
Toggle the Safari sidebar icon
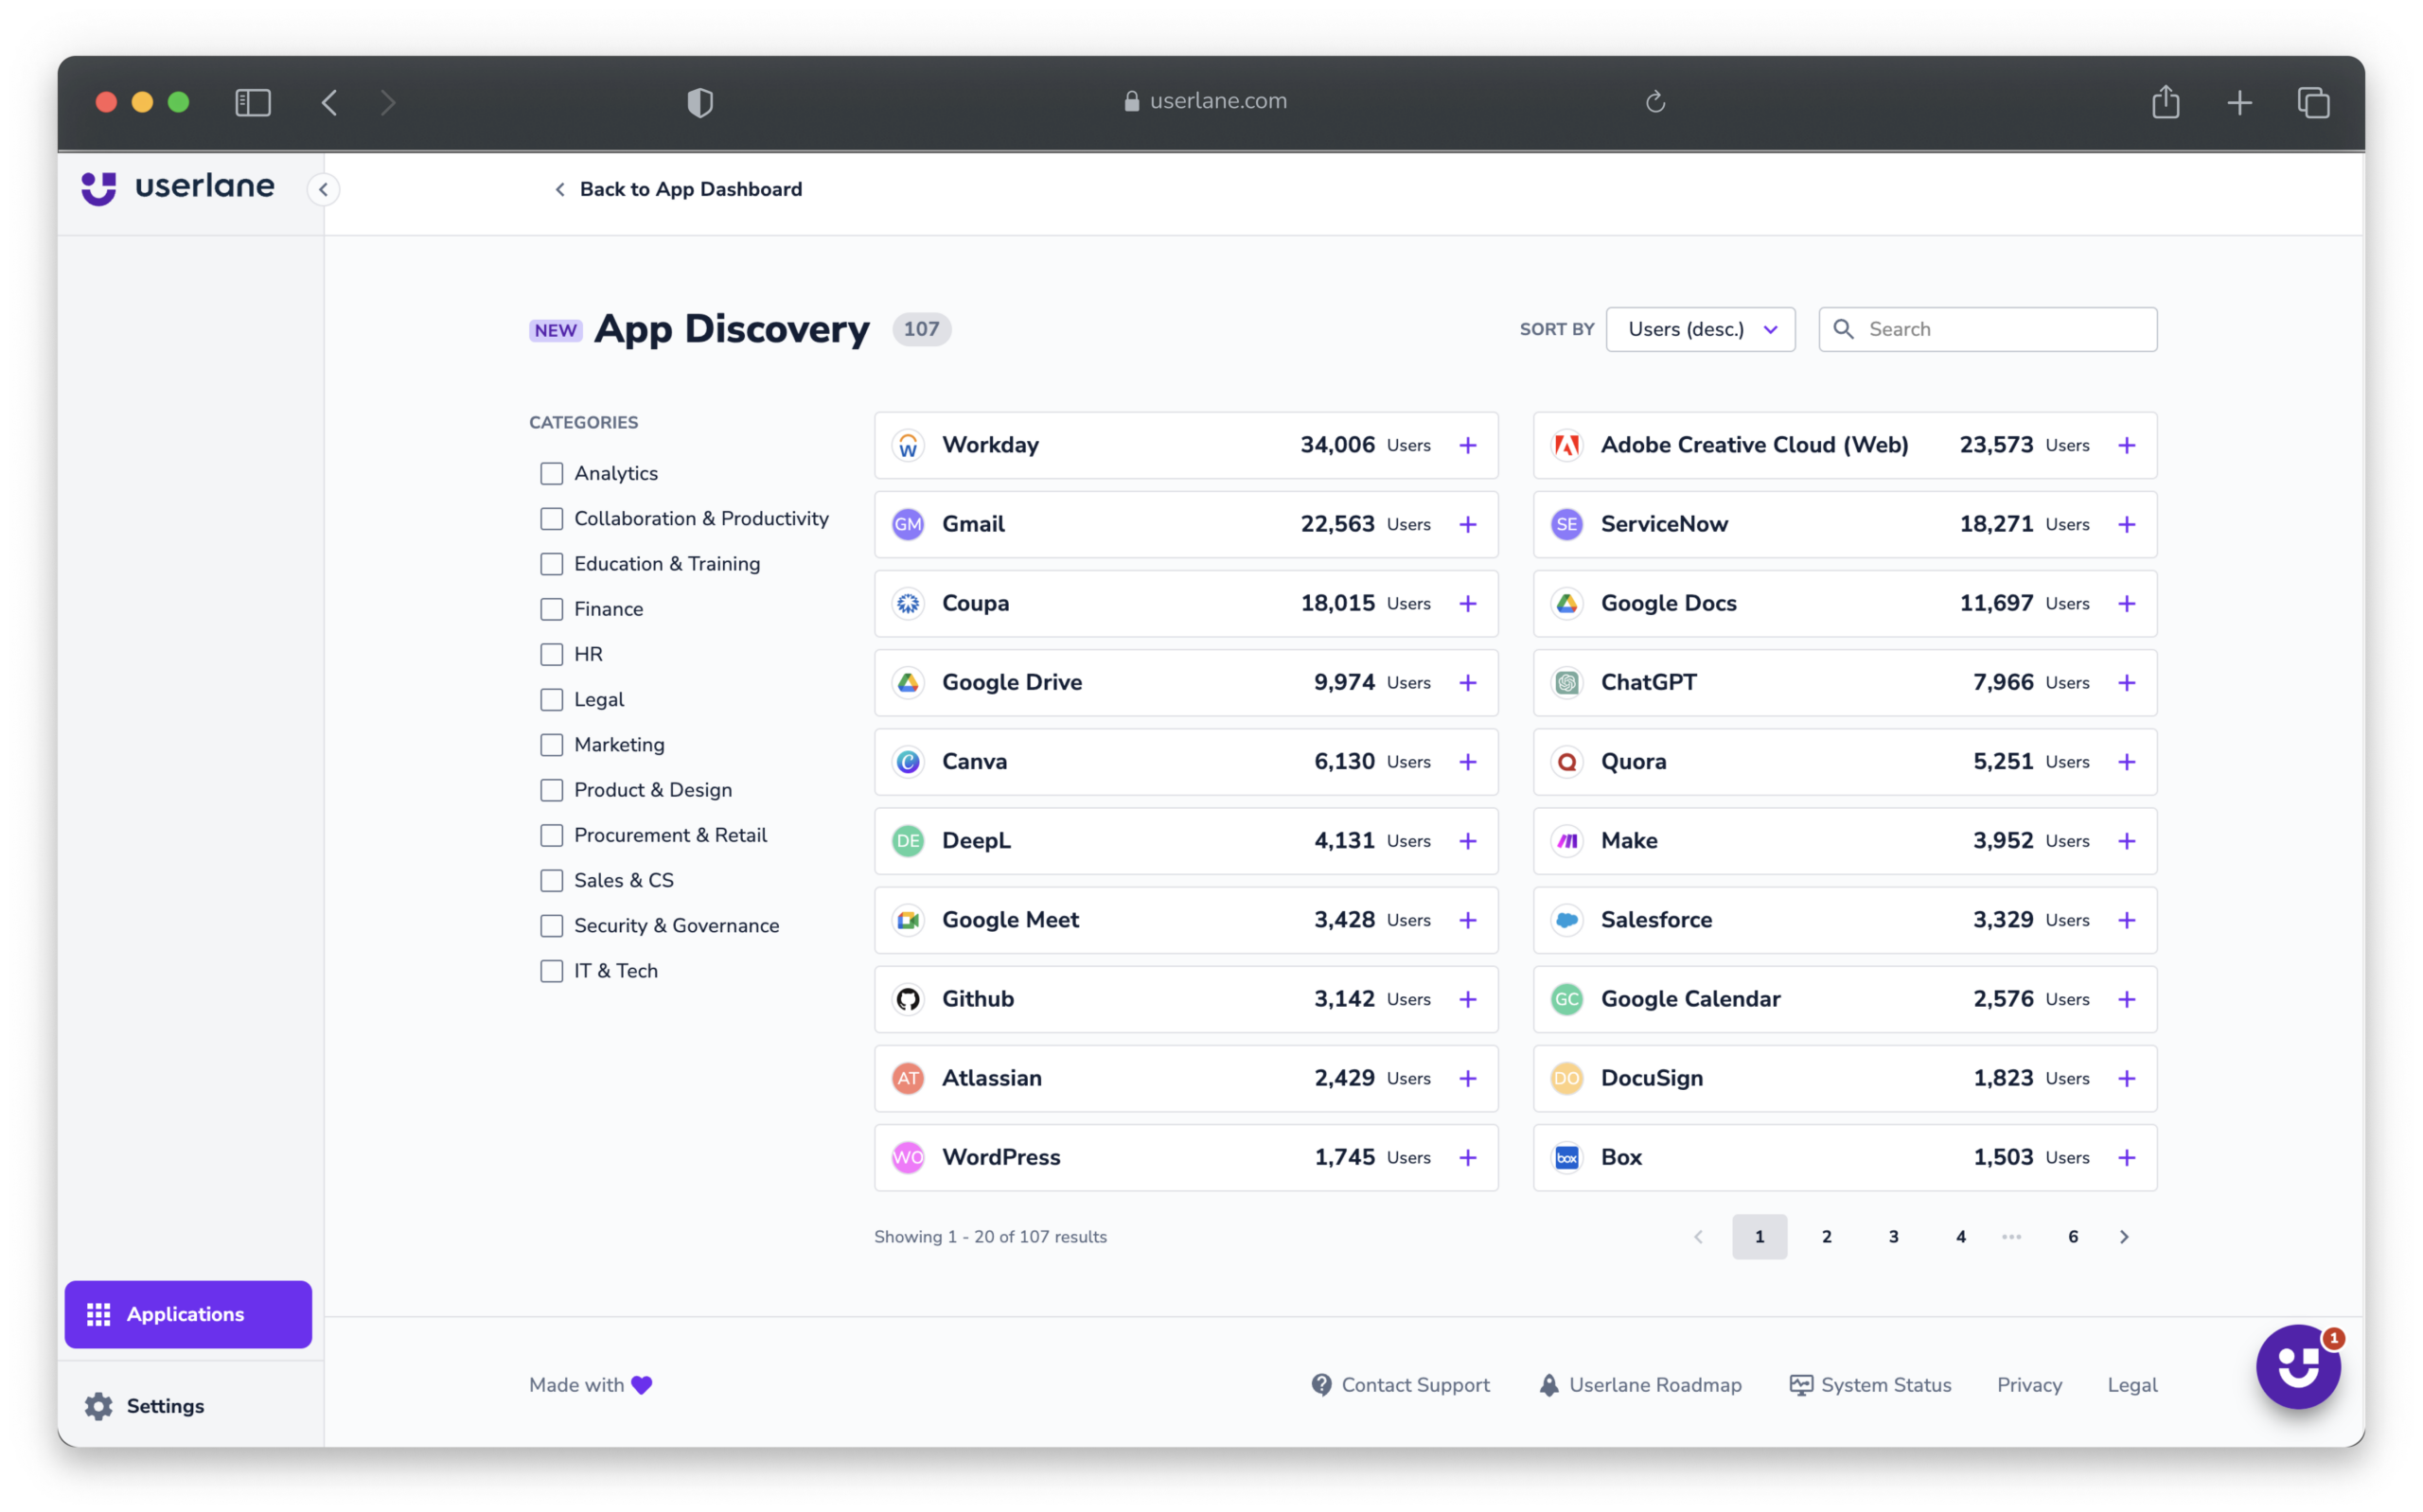tap(253, 102)
